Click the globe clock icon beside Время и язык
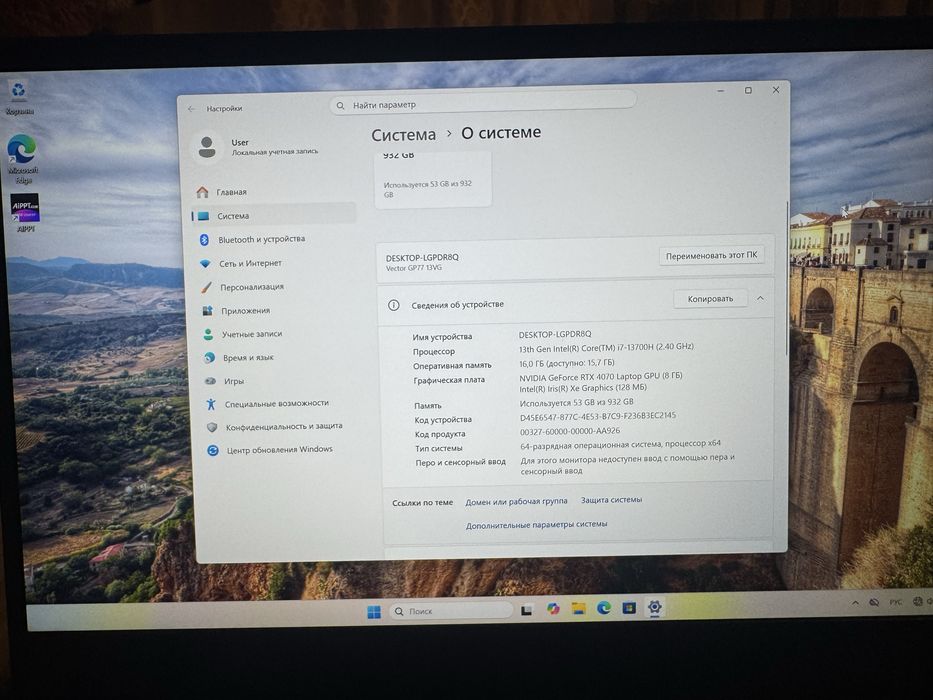 pos(209,357)
